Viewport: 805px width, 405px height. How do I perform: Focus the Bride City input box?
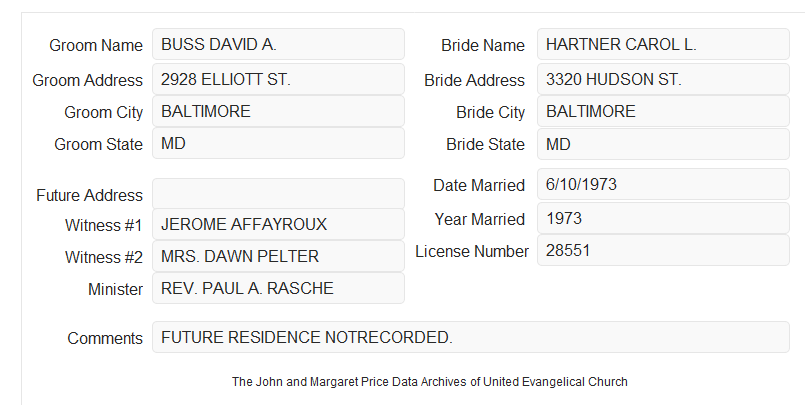(663, 111)
